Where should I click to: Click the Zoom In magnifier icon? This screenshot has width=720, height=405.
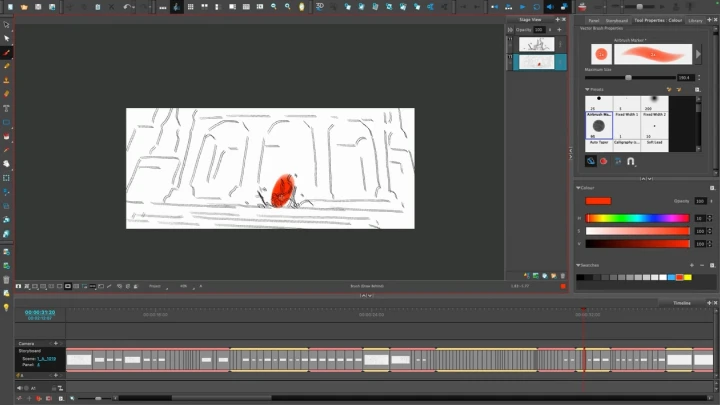pos(274,6)
